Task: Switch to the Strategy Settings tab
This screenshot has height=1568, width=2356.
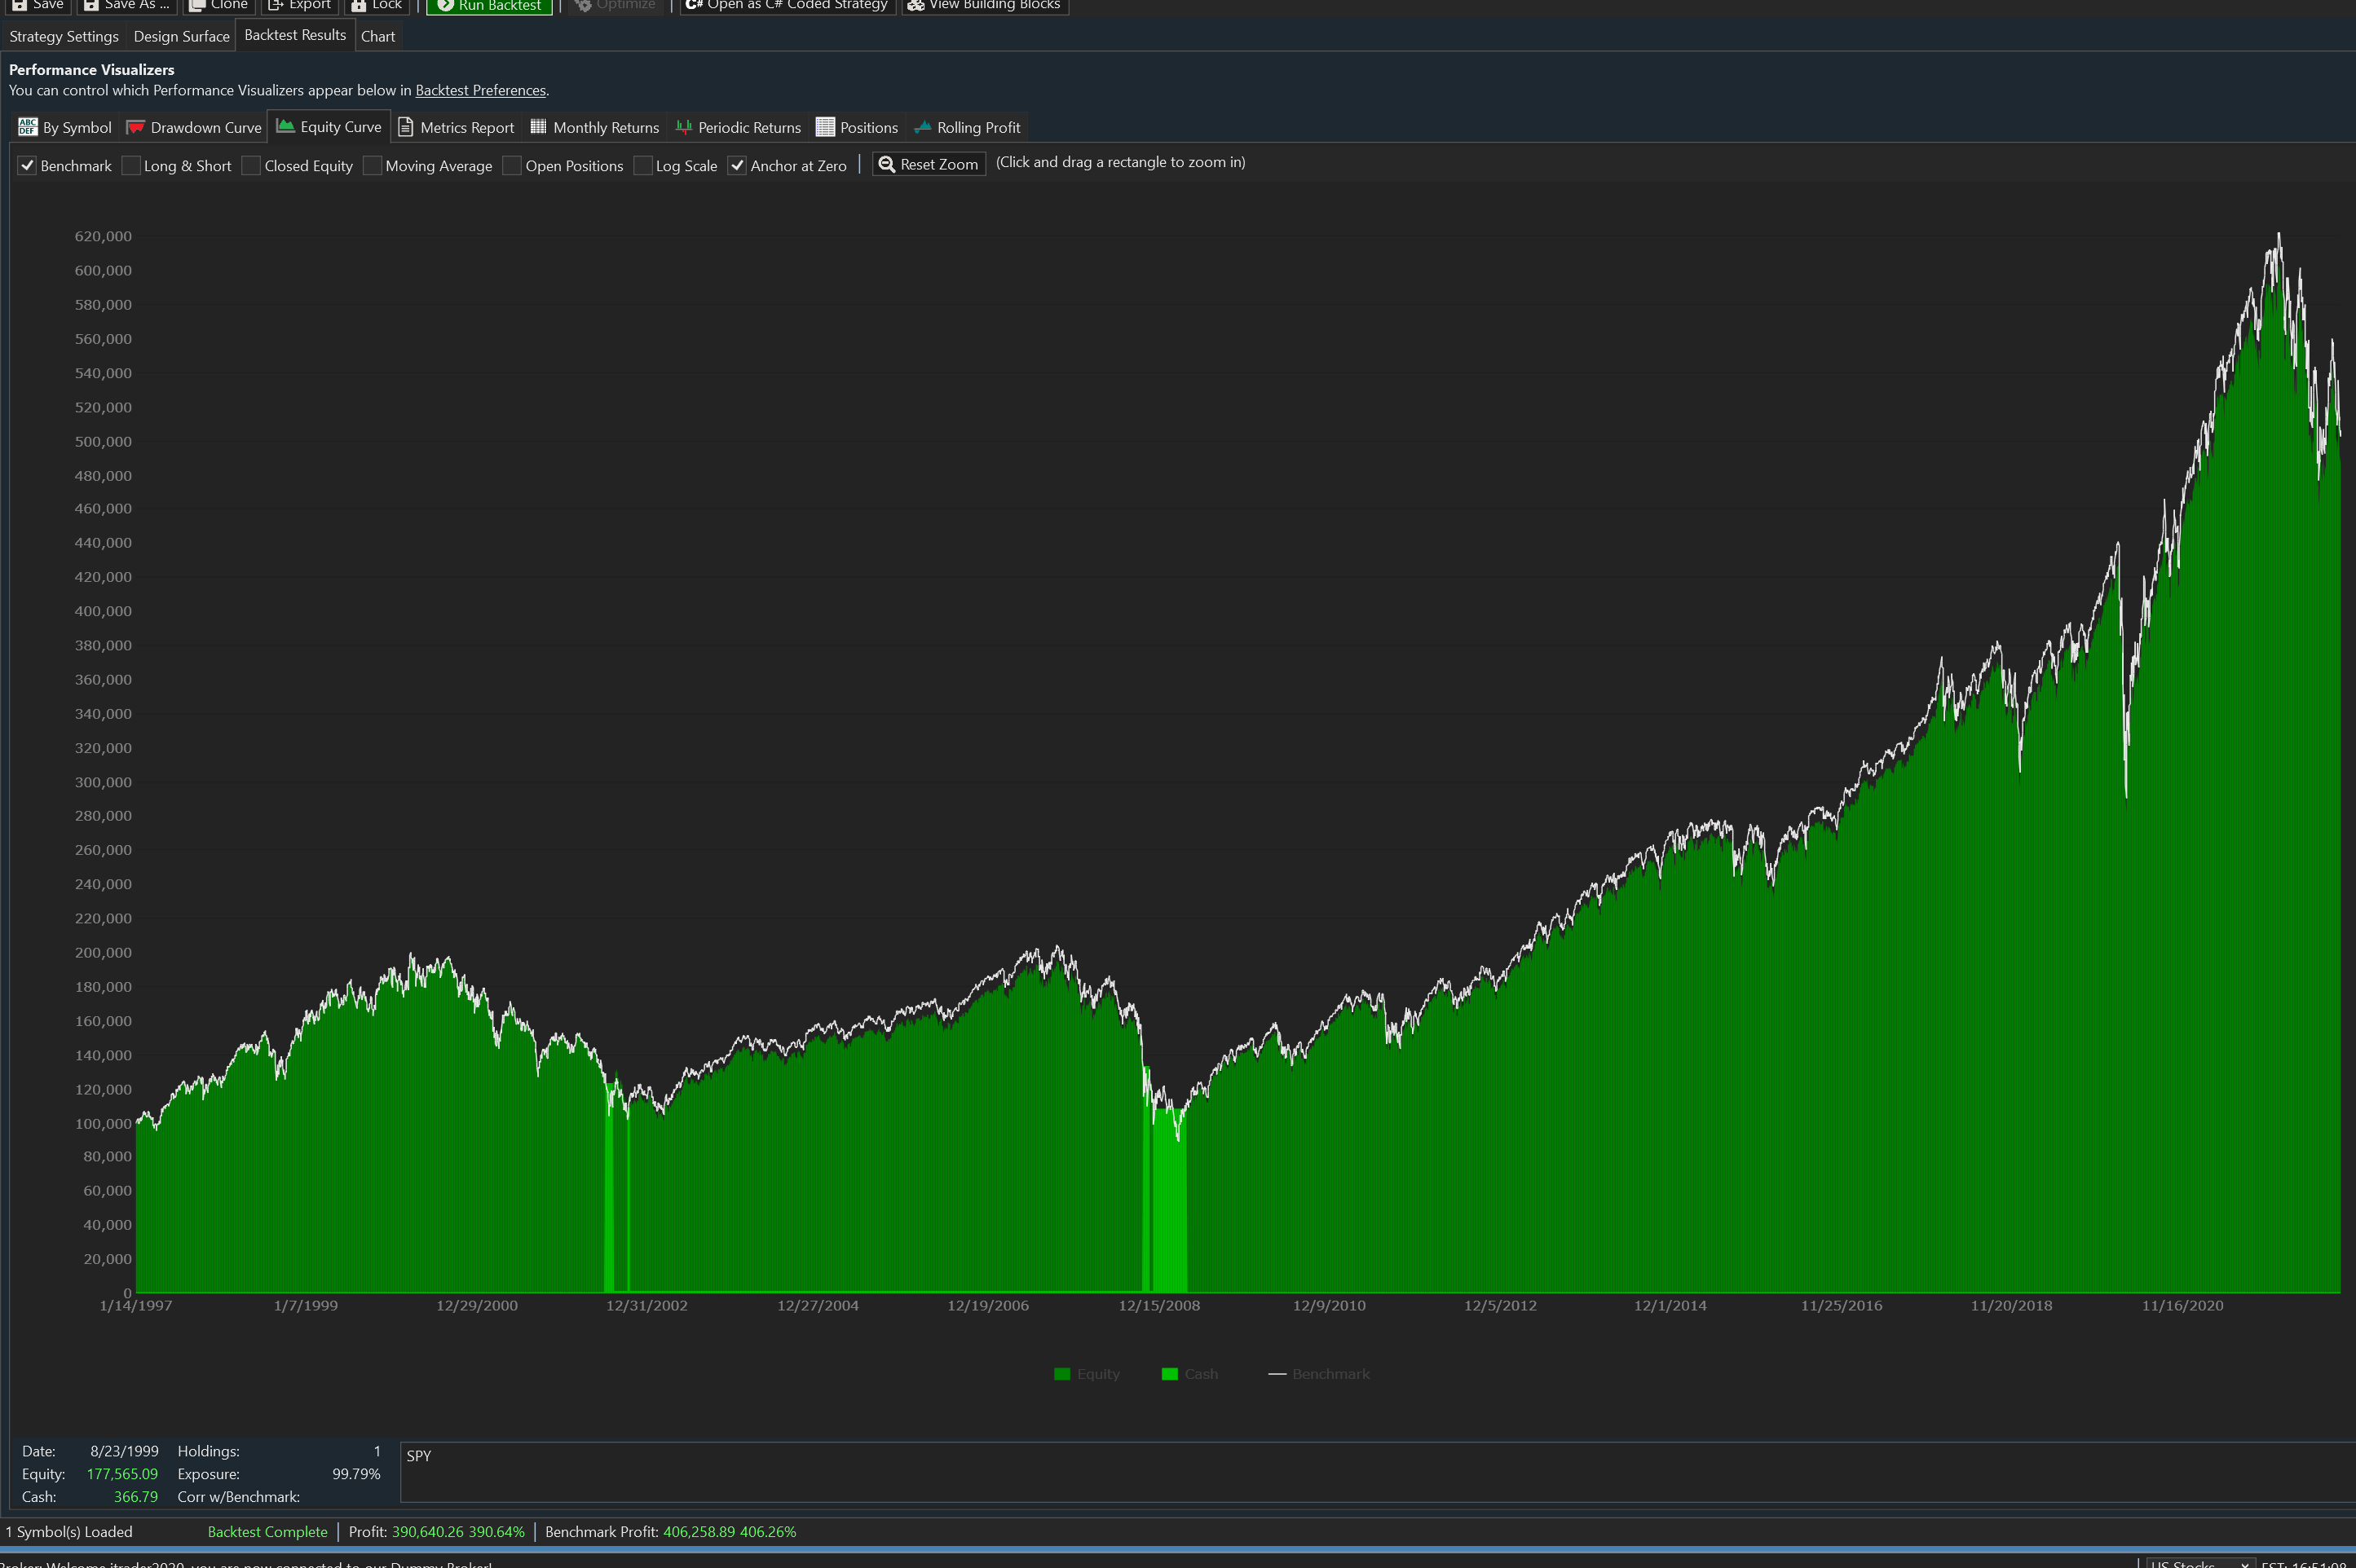Action: pos(64,36)
